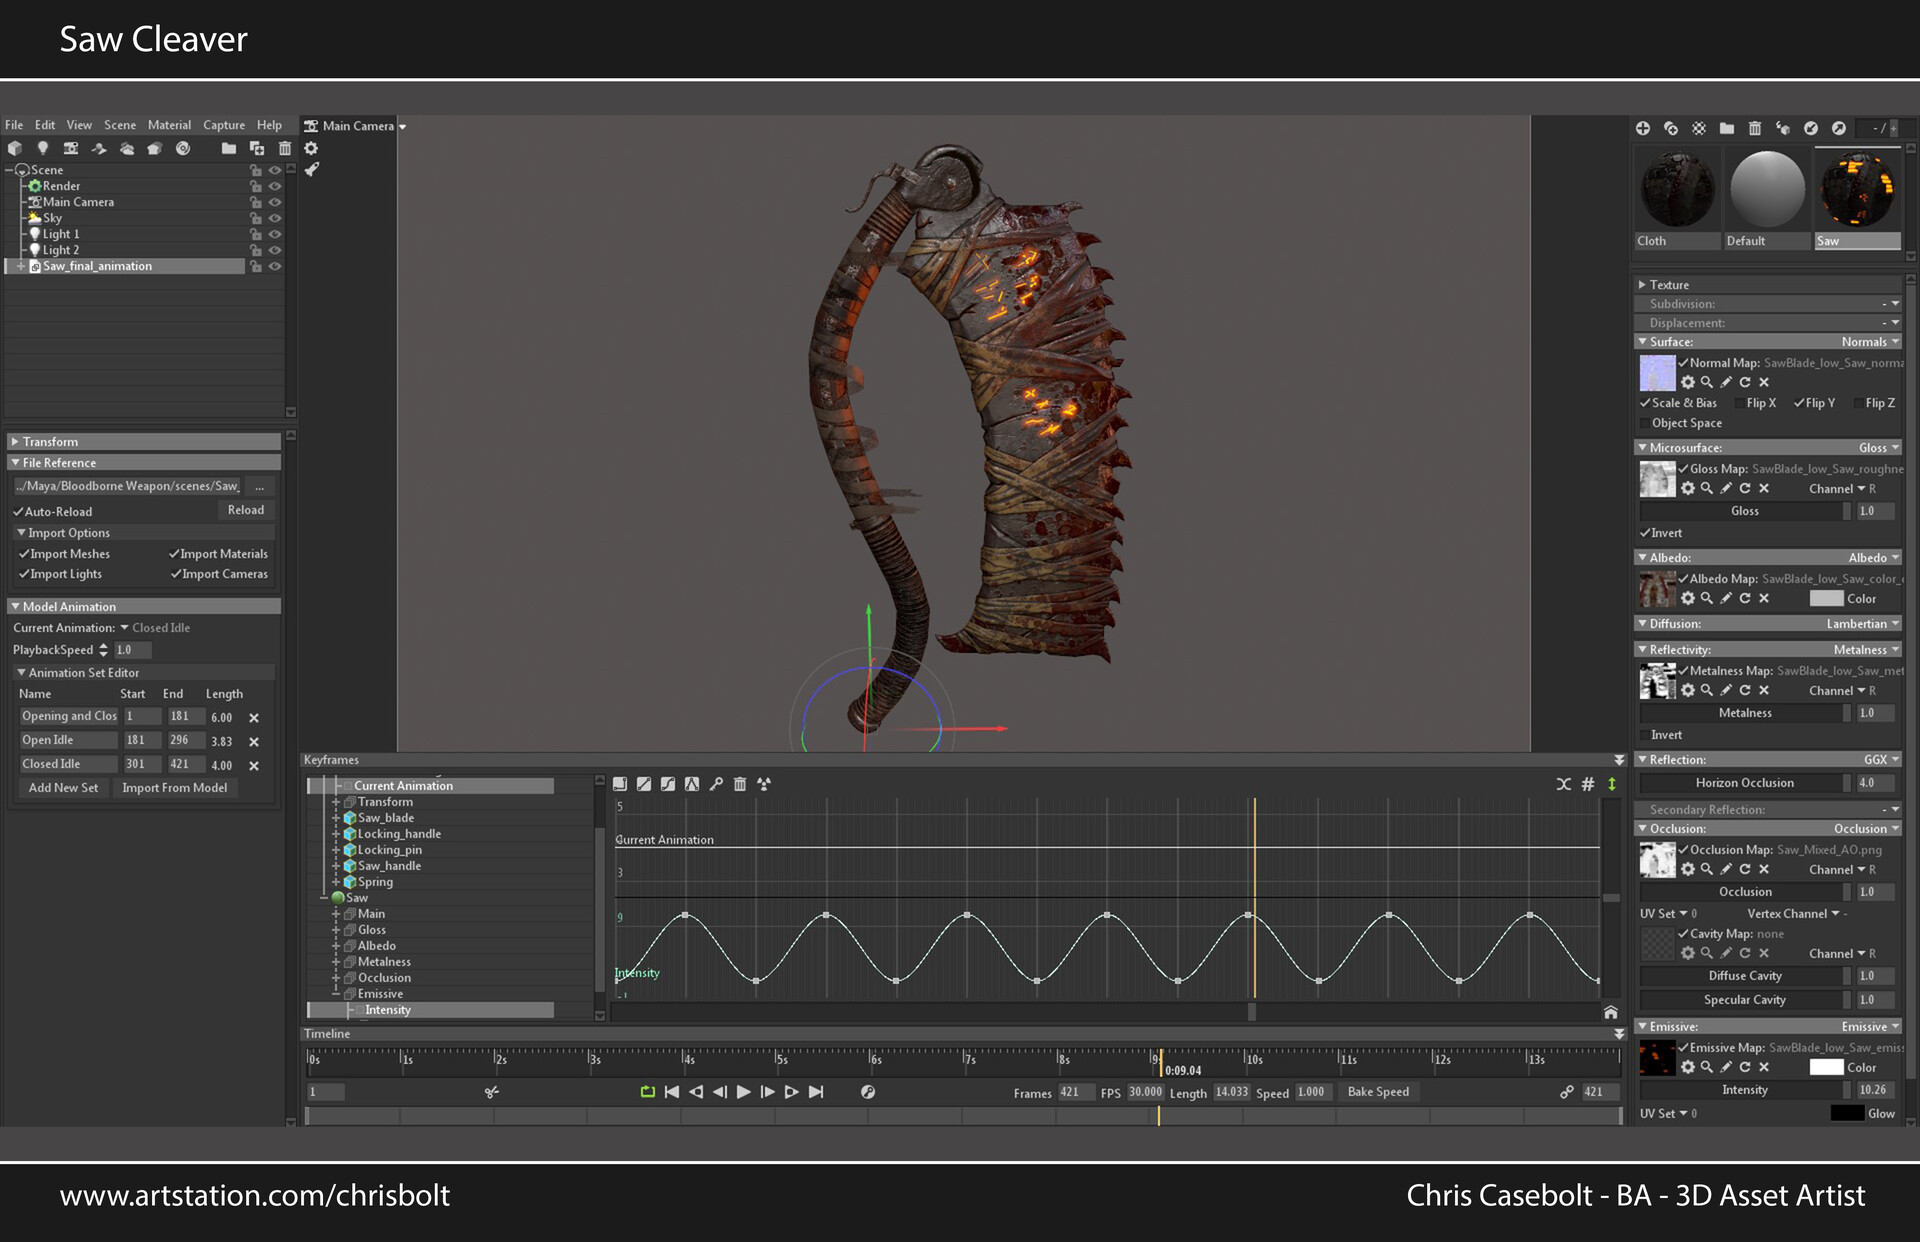Open the rocket icon beside viewport

[312, 169]
